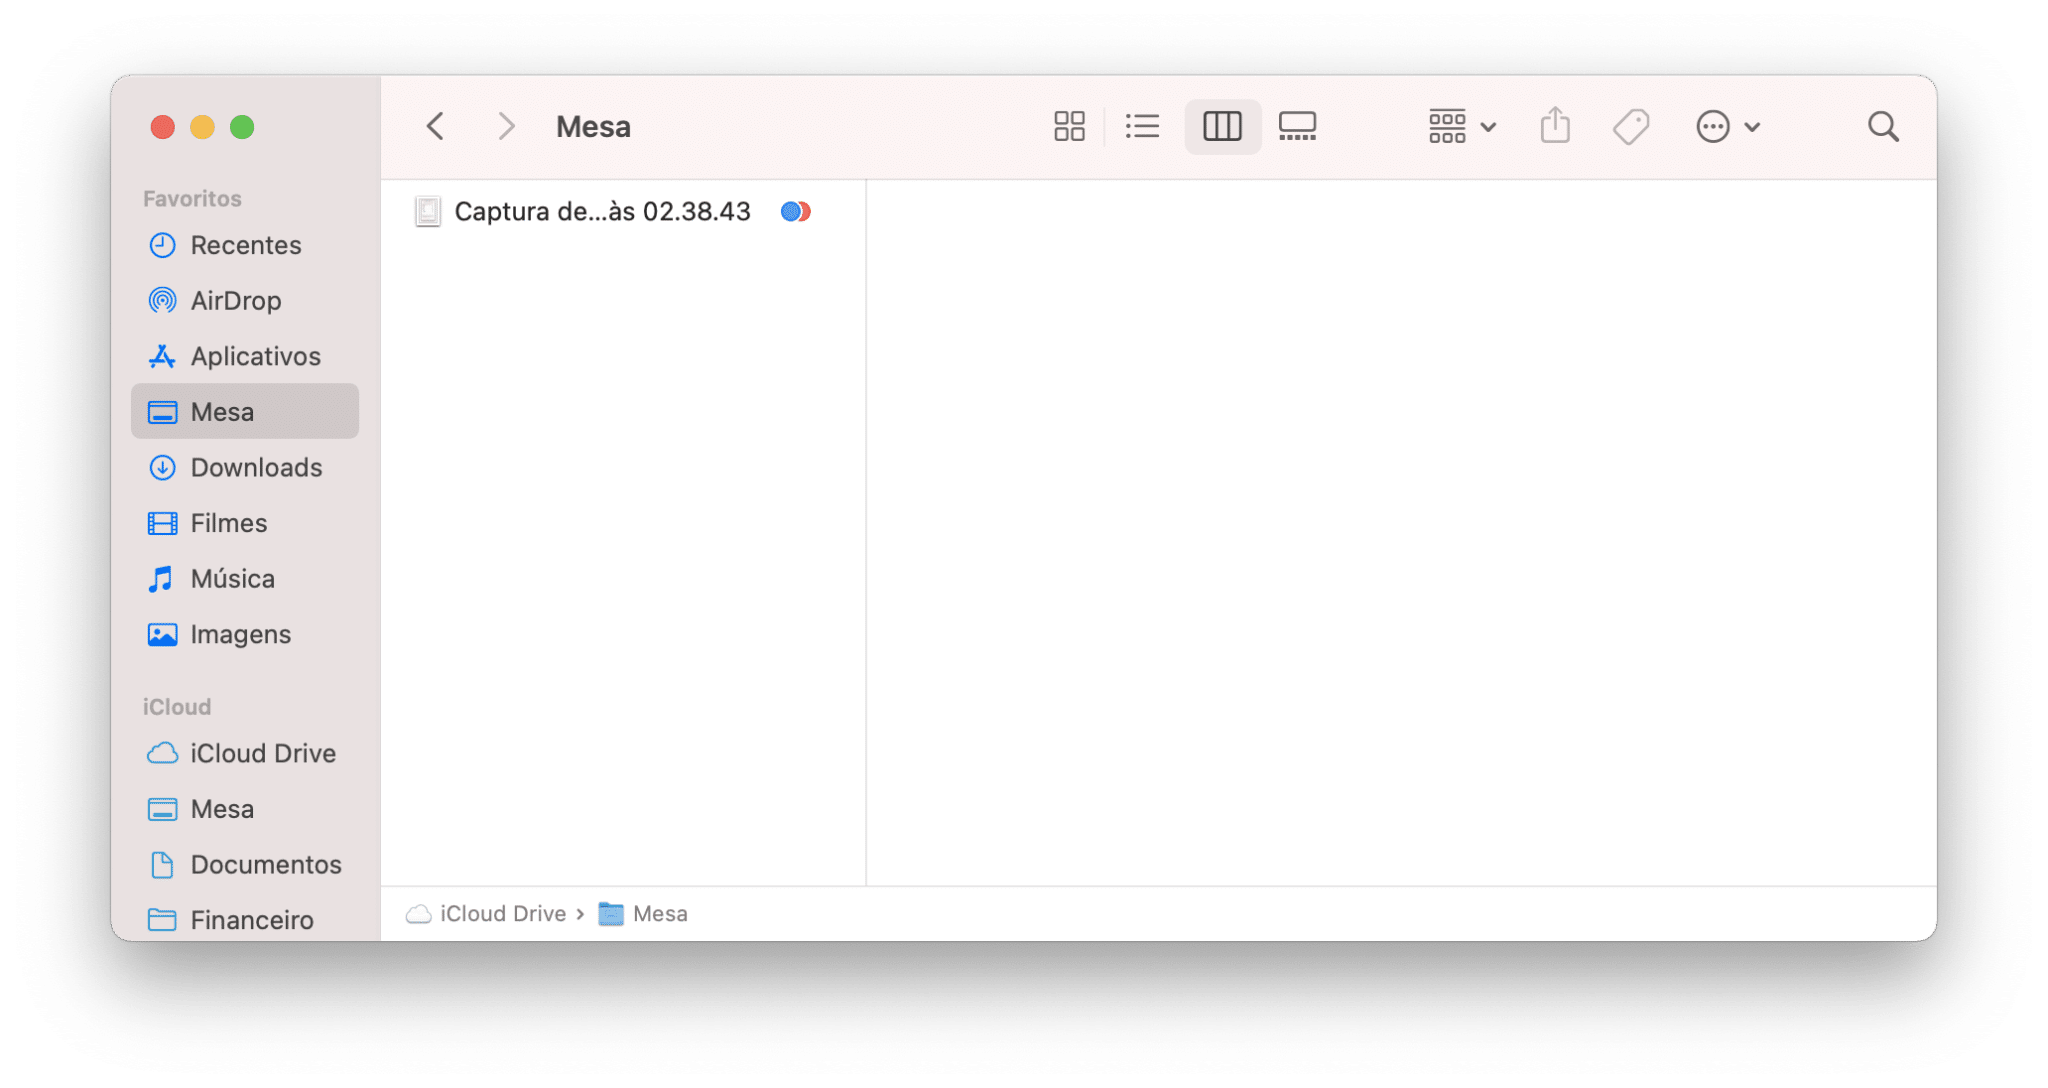Viewport: 2048px width, 1088px height.
Task: Click the forward navigation arrow
Action: tap(506, 126)
